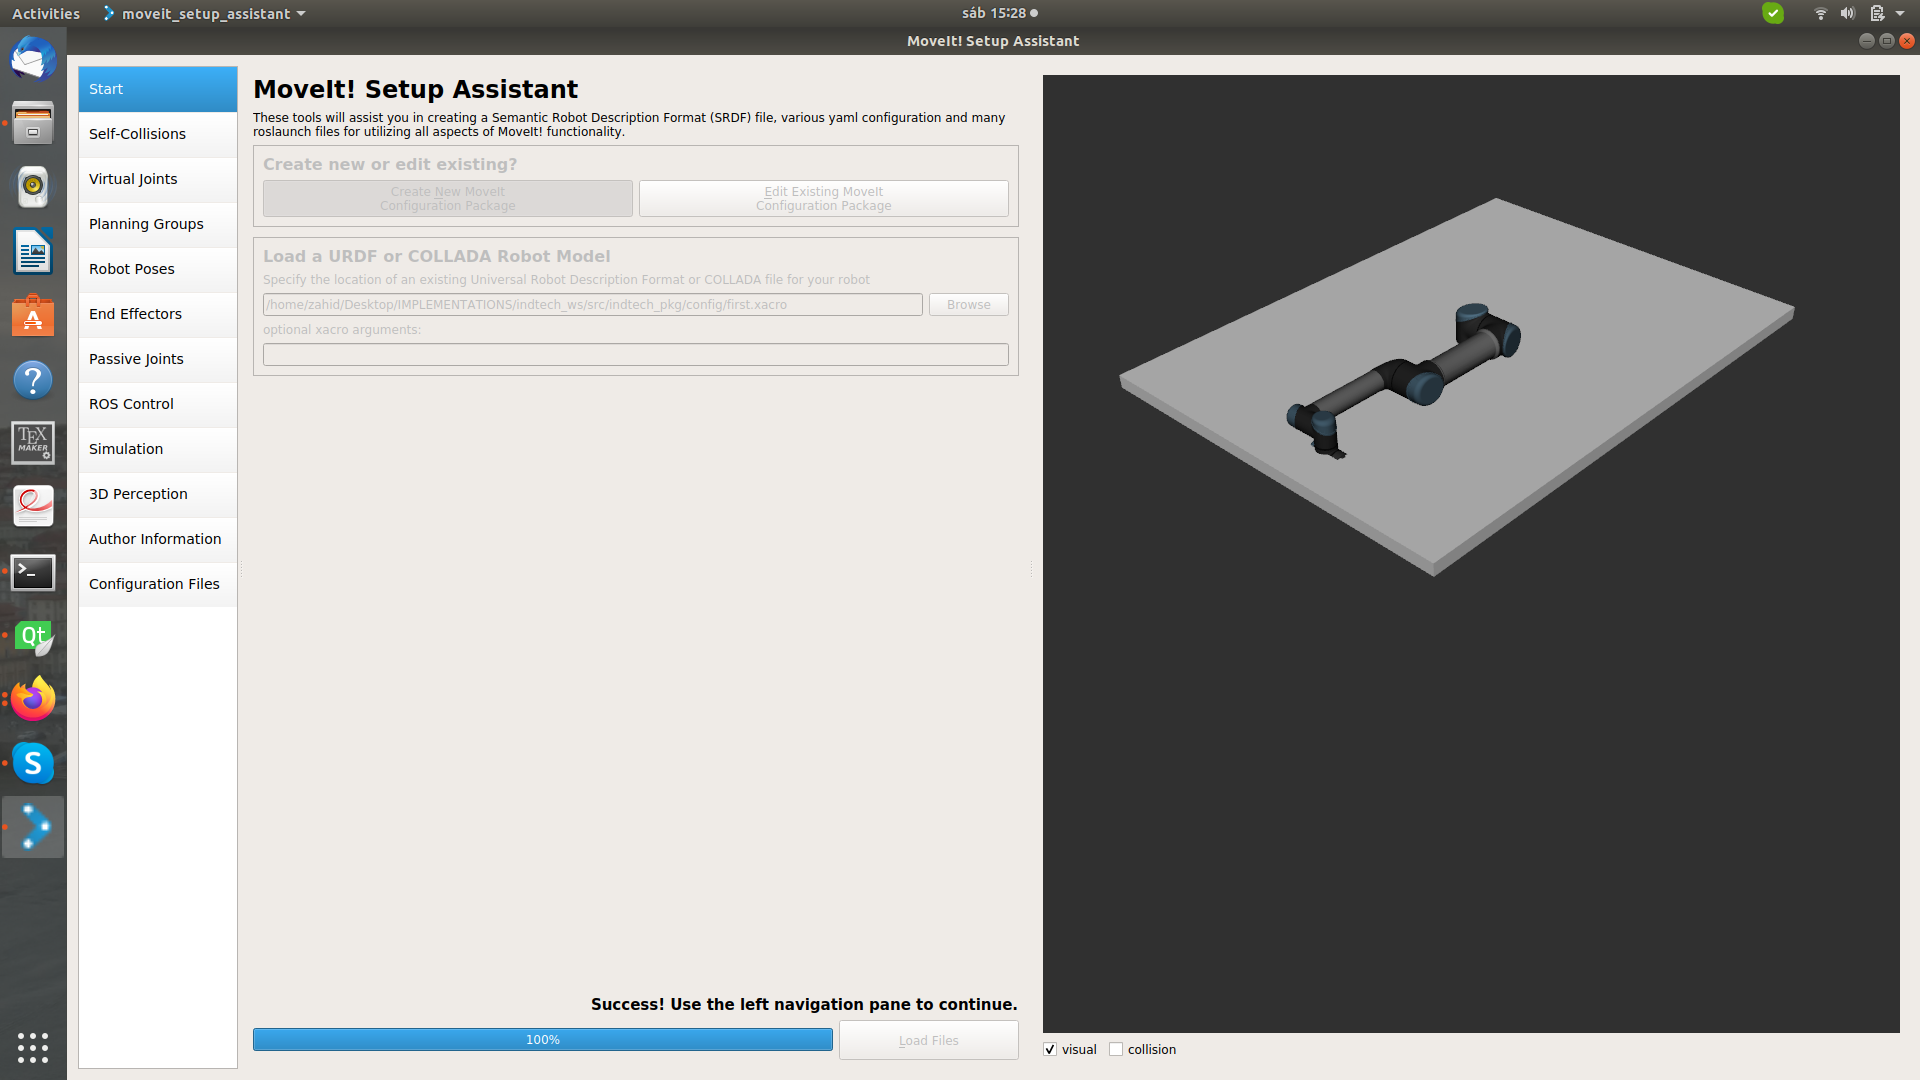Go to Author Information tab
This screenshot has width=1920, height=1080.
coord(158,539)
